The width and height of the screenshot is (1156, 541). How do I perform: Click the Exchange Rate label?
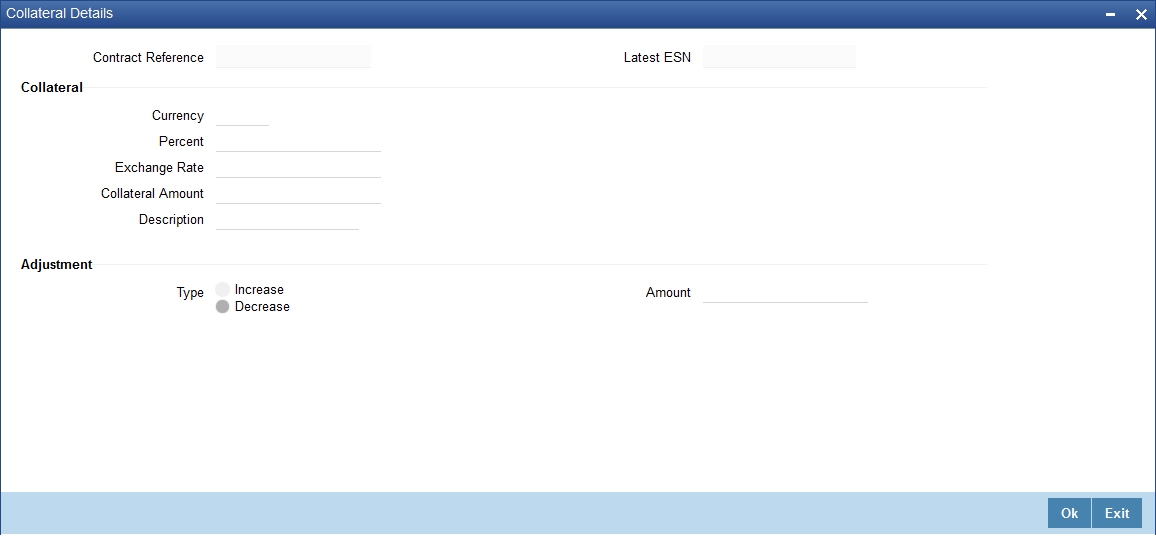click(x=159, y=167)
